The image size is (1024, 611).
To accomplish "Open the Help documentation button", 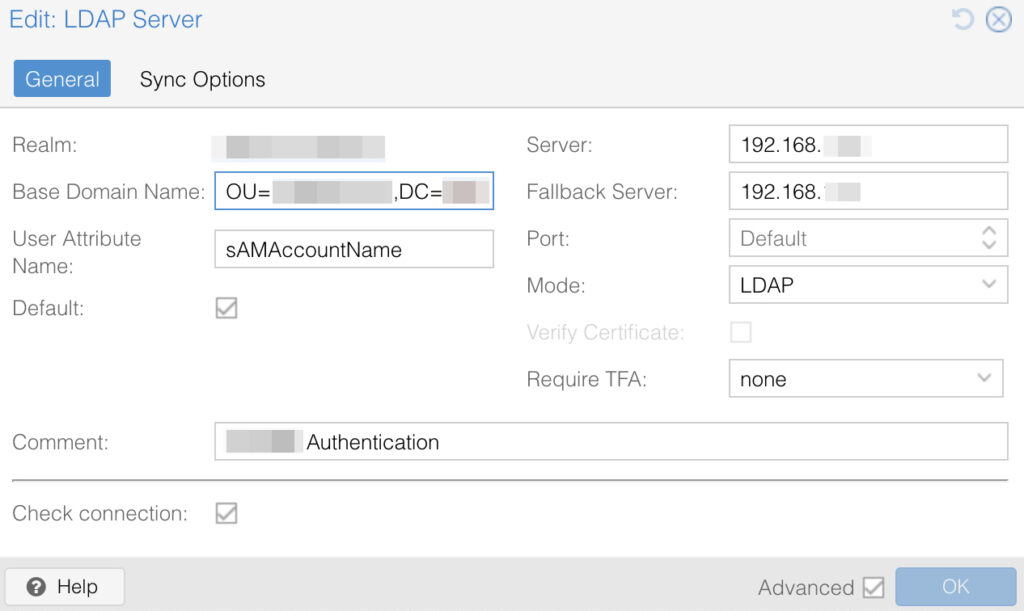I will click(65, 587).
